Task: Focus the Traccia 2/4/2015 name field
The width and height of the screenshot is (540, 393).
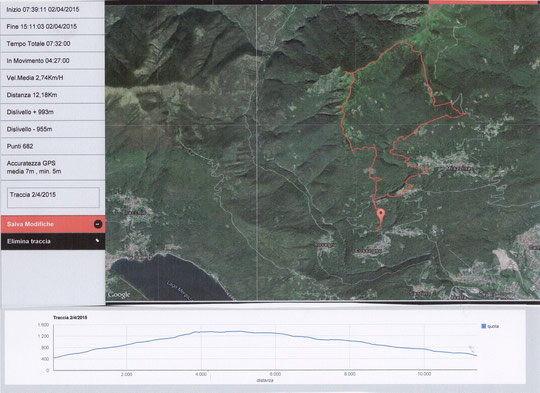Action: [x=53, y=197]
